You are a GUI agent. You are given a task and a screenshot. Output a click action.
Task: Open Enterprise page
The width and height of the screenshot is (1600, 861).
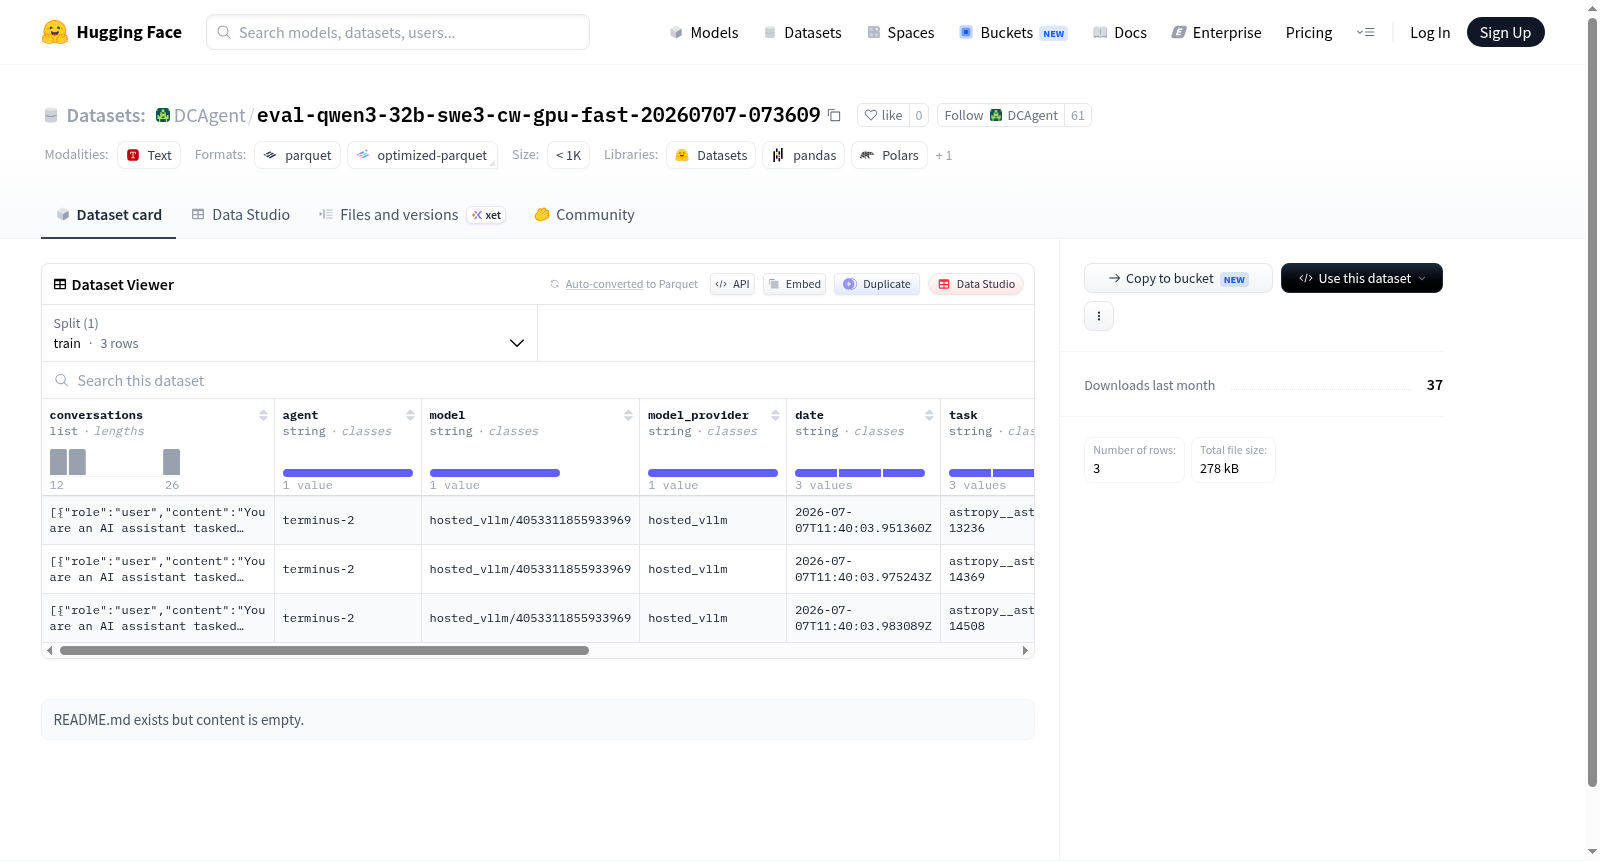pyautogui.click(x=1216, y=32)
